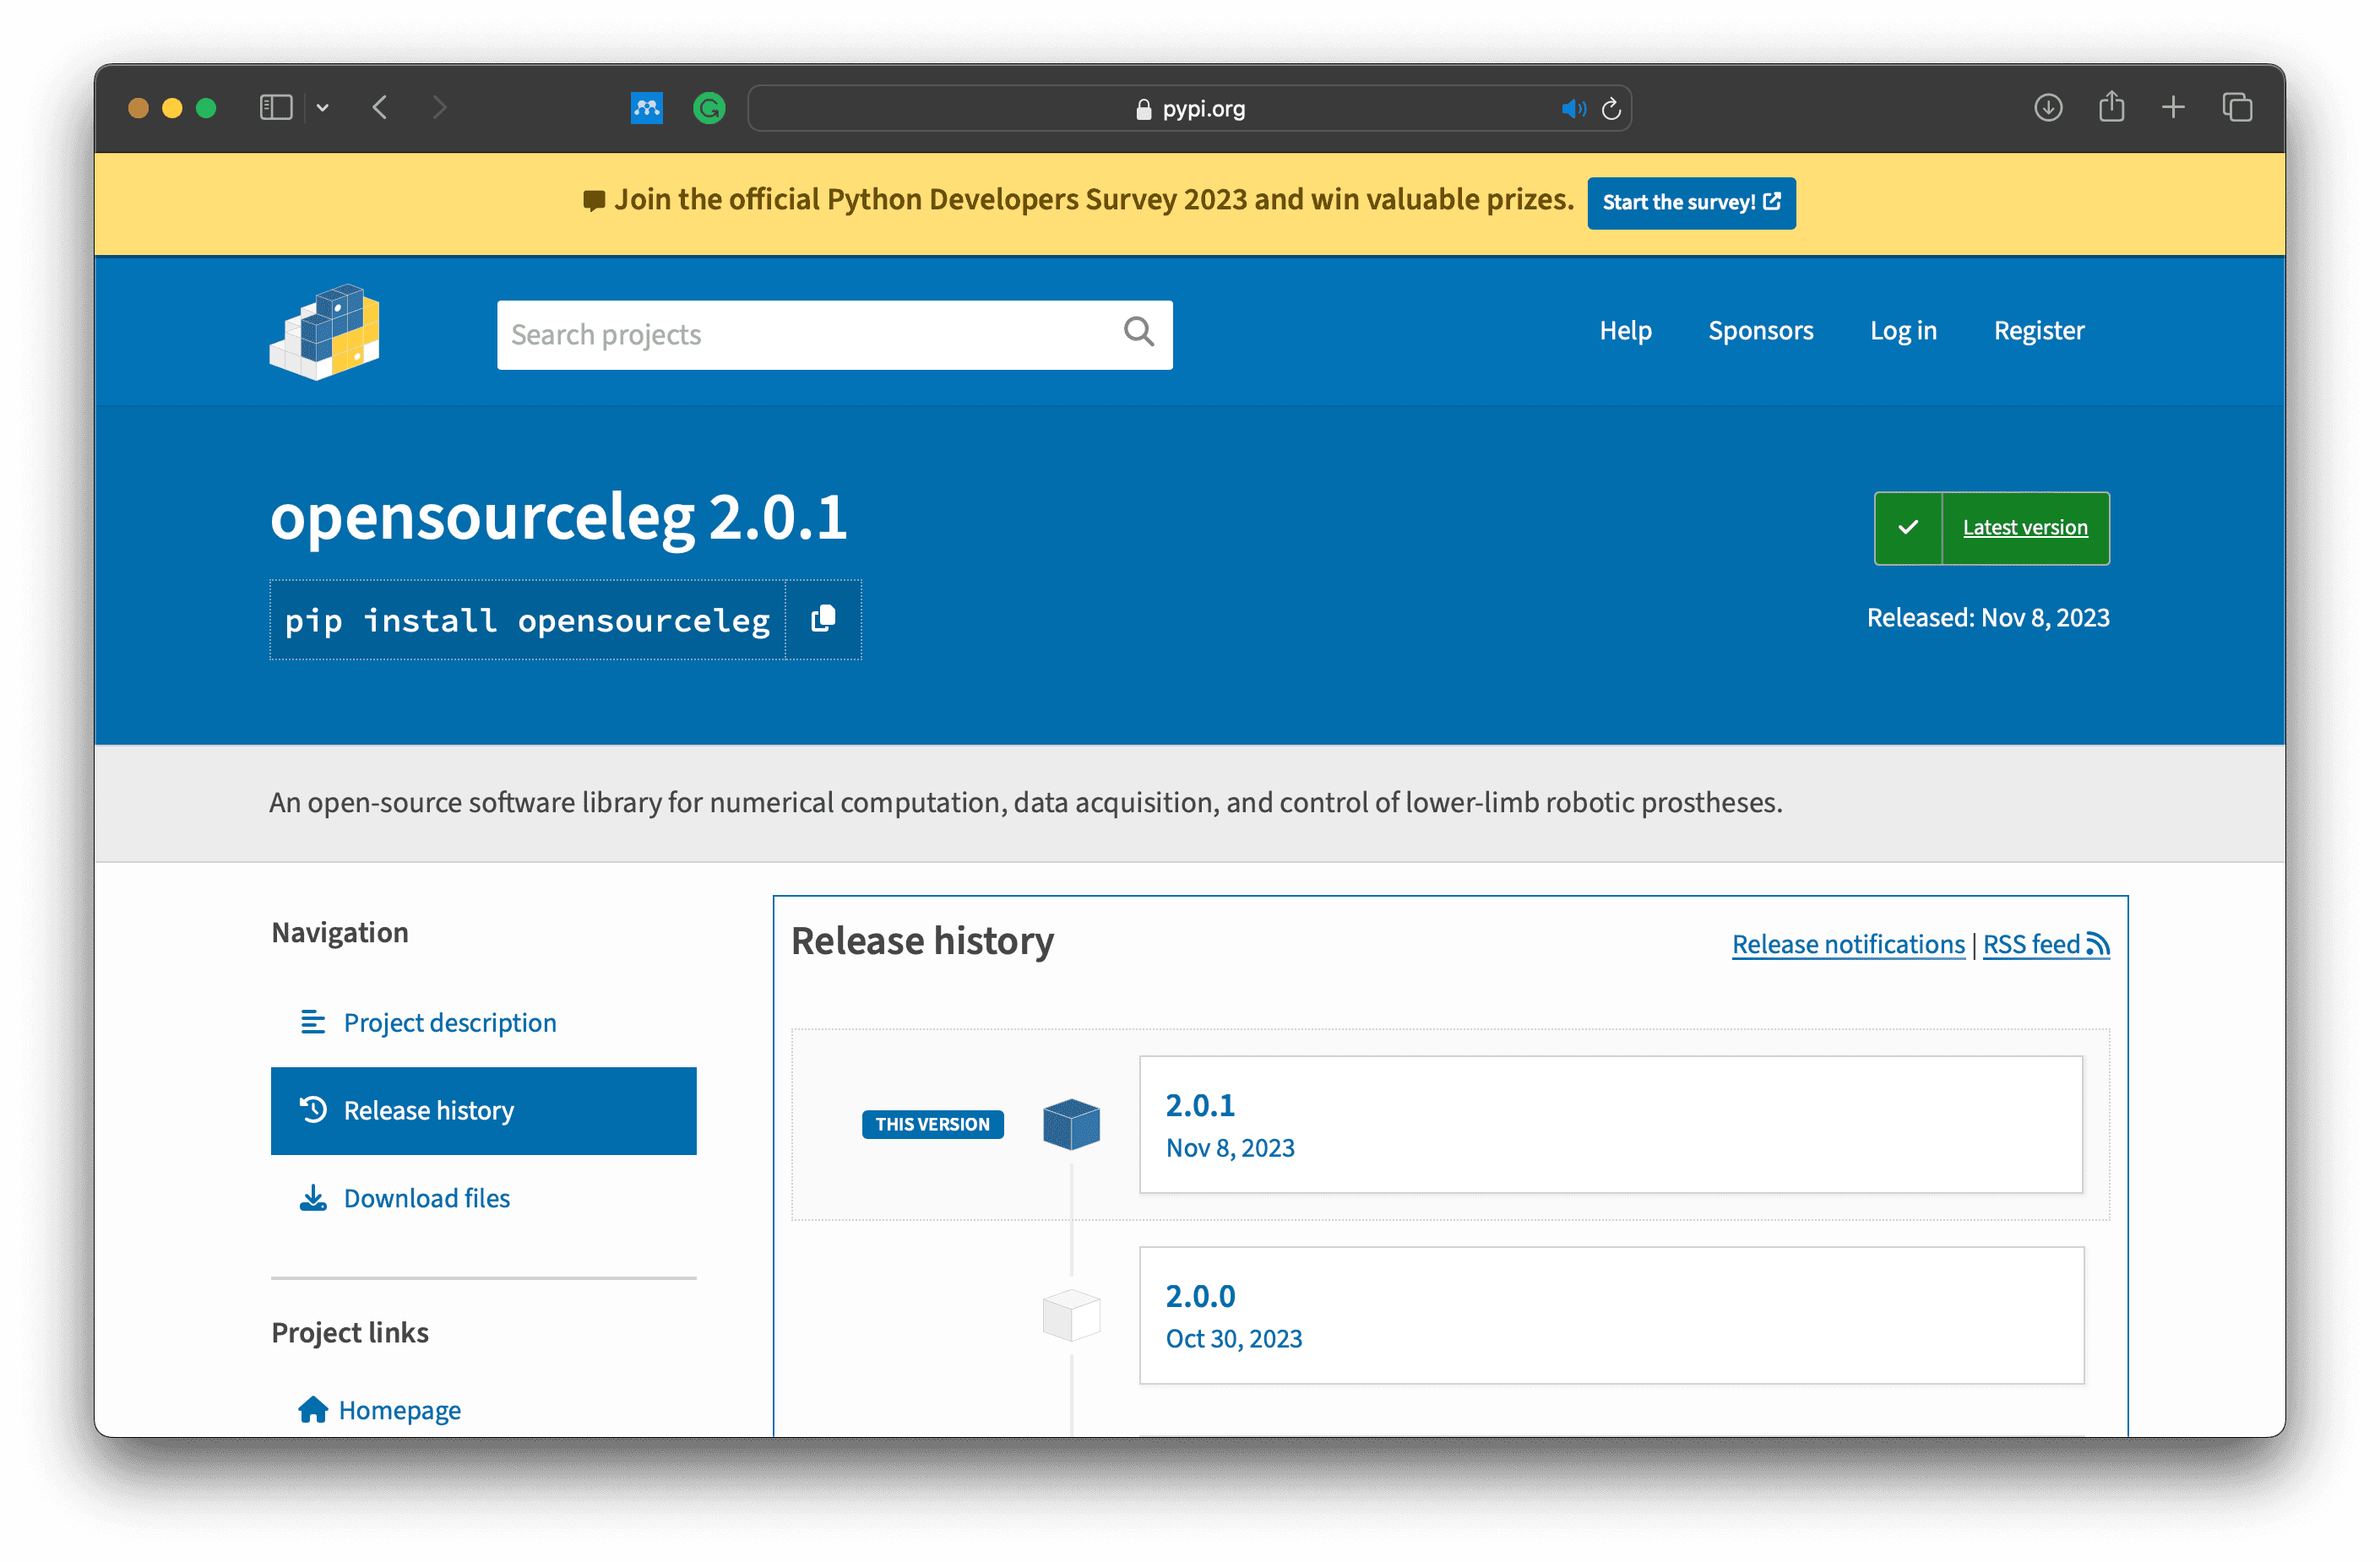The image size is (2380, 1562).
Task: Open Project description tab
Action: point(484,1022)
